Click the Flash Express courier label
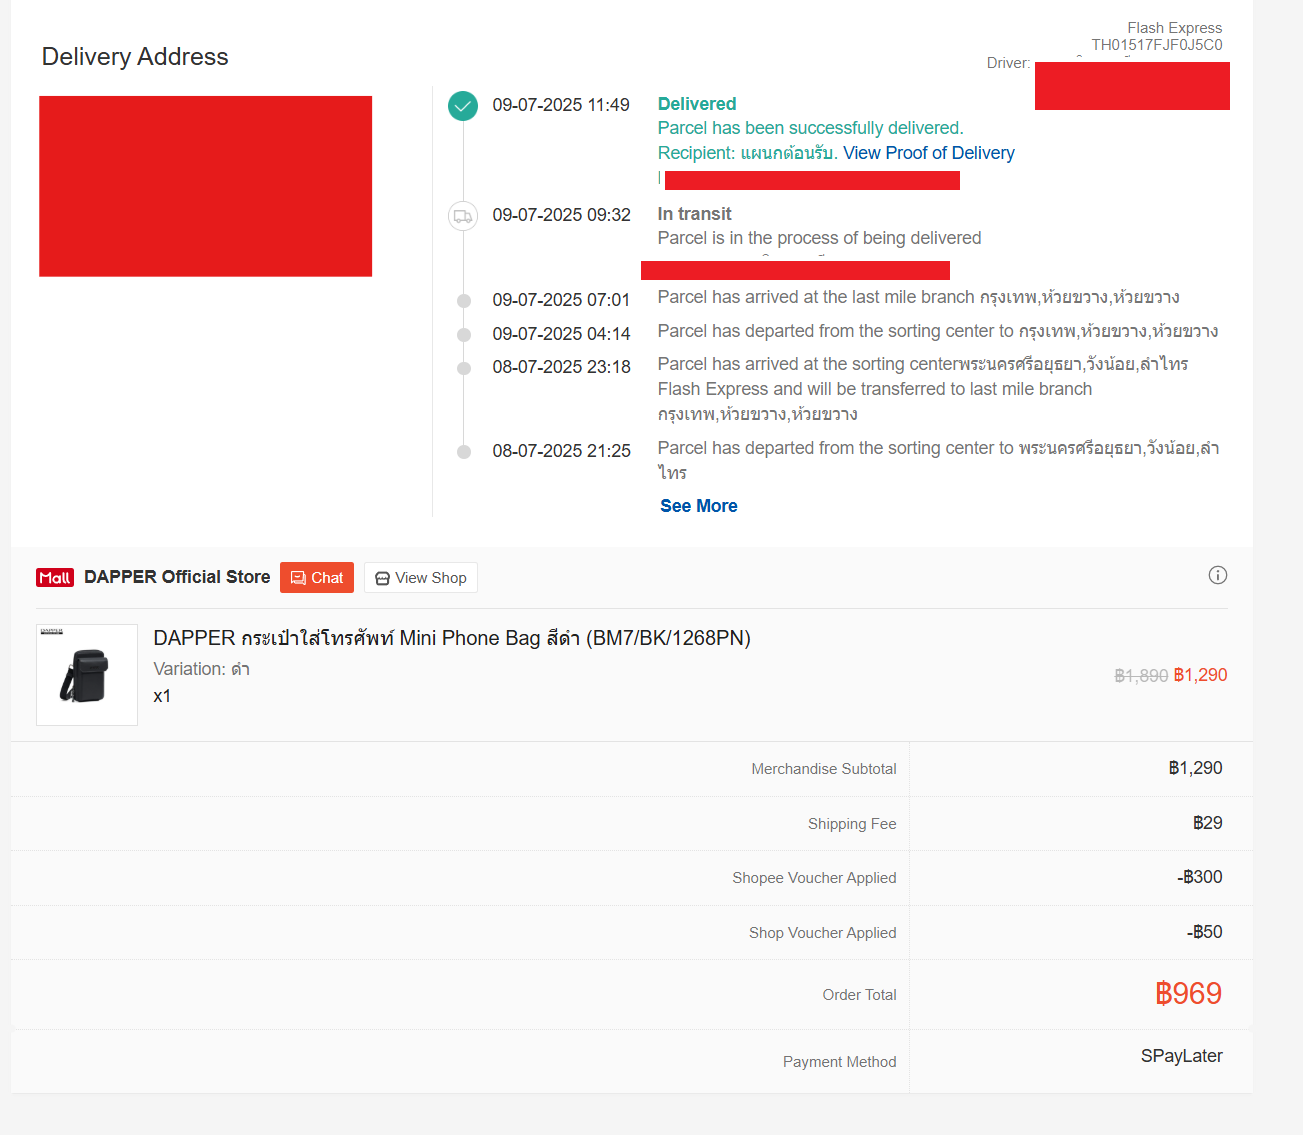The image size is (1303, 1135). tap(1175, 28)
